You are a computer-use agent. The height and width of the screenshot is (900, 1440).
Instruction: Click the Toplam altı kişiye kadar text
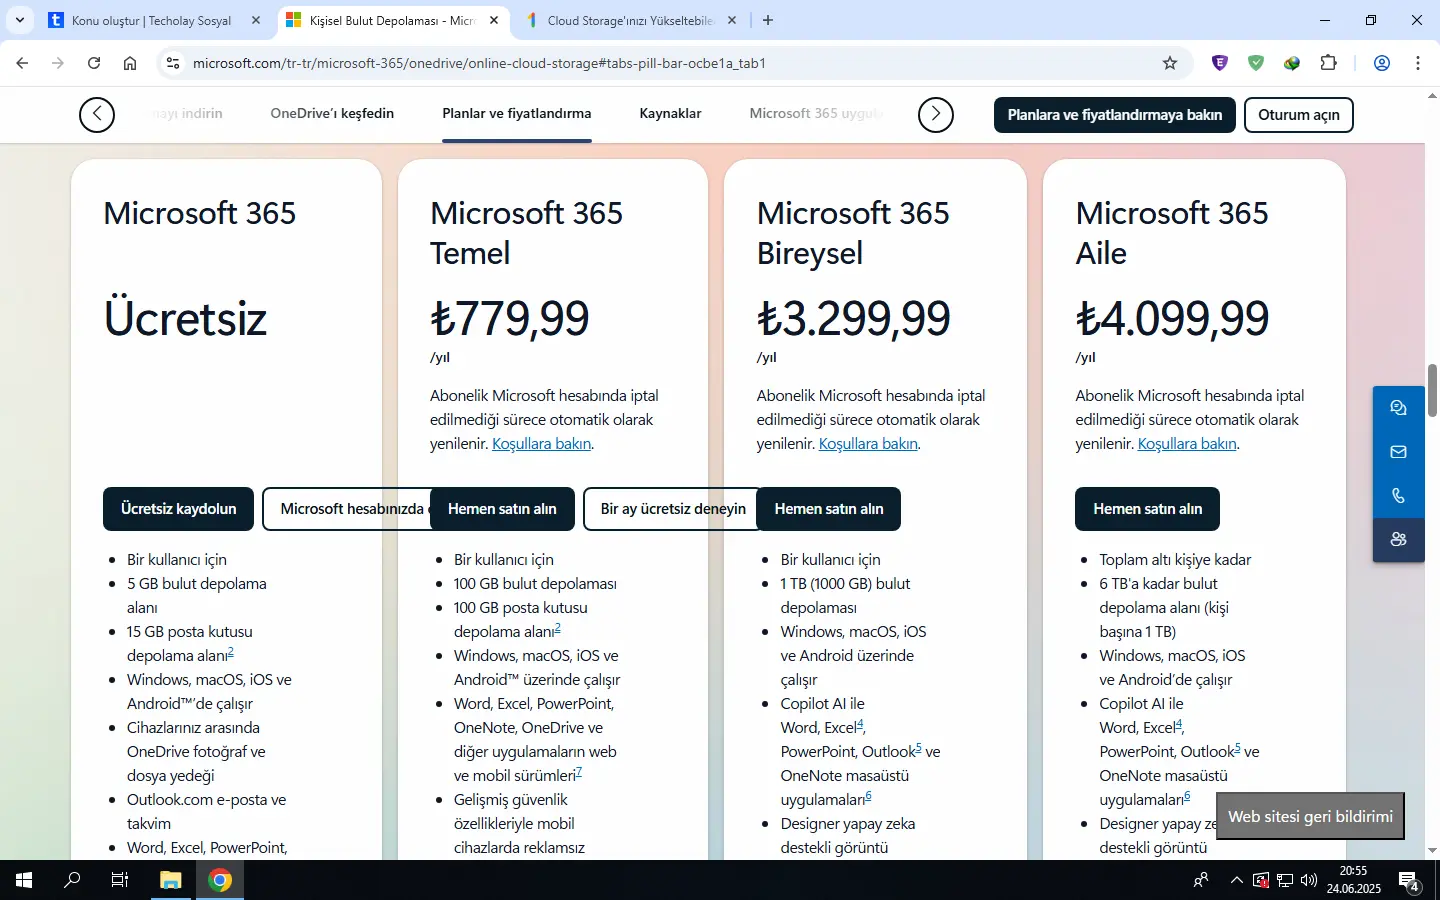coord(1175,560)
